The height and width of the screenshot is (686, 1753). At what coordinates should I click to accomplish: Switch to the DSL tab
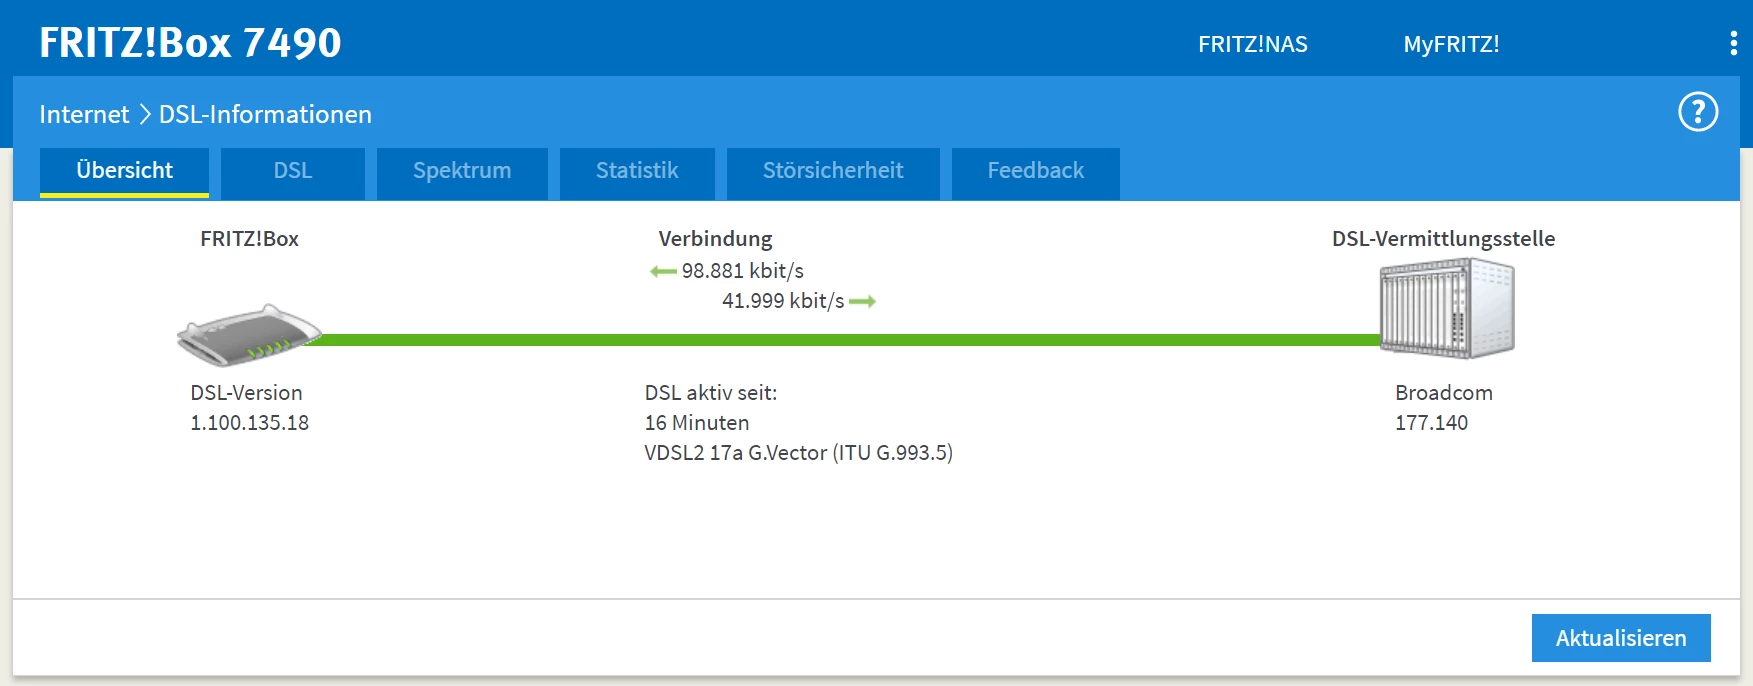click(x=293, y=172)
